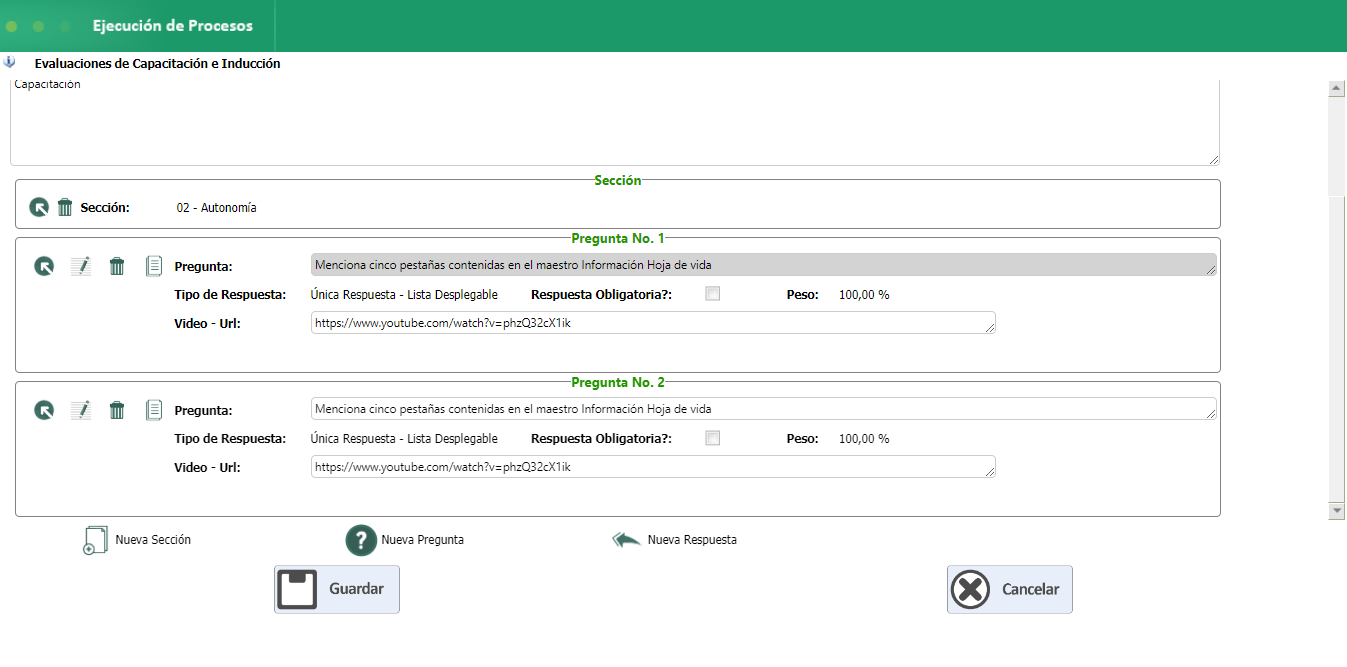This screenshot has width=1347, height=667.
Task: Click Única Respuesta - Lista Desplegable in Pregunta No. 1
Action: tap(404, 295)
